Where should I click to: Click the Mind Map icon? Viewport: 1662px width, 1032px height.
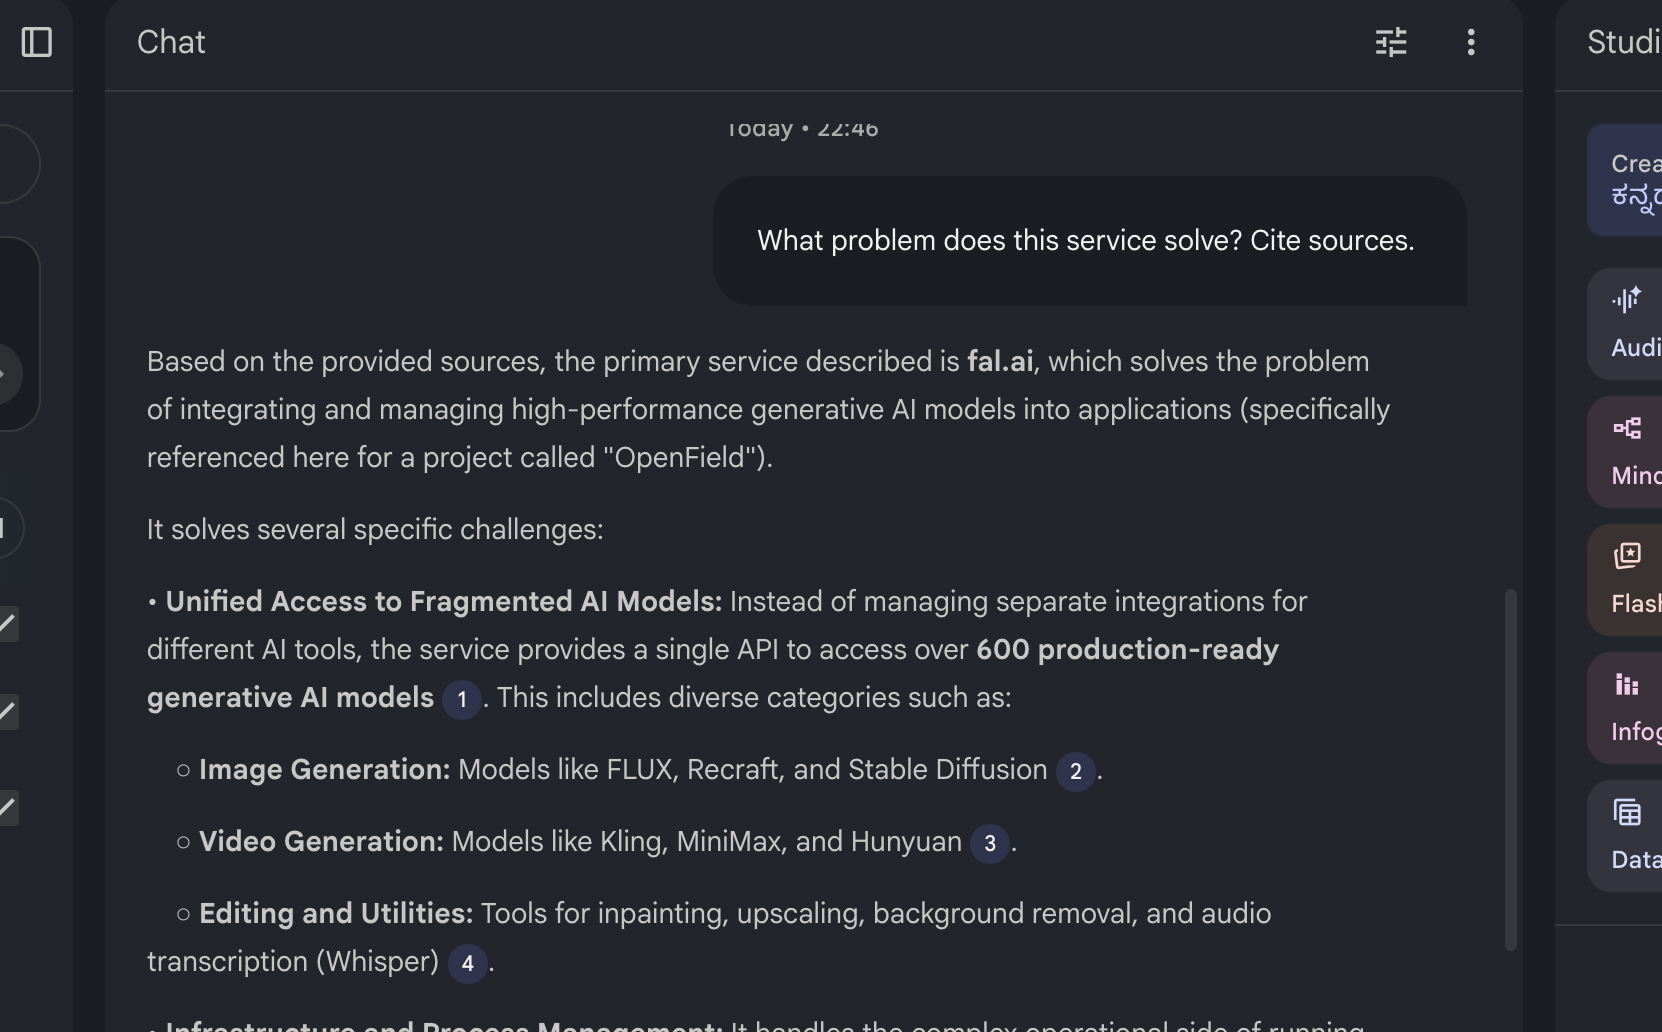(1627, 428)
